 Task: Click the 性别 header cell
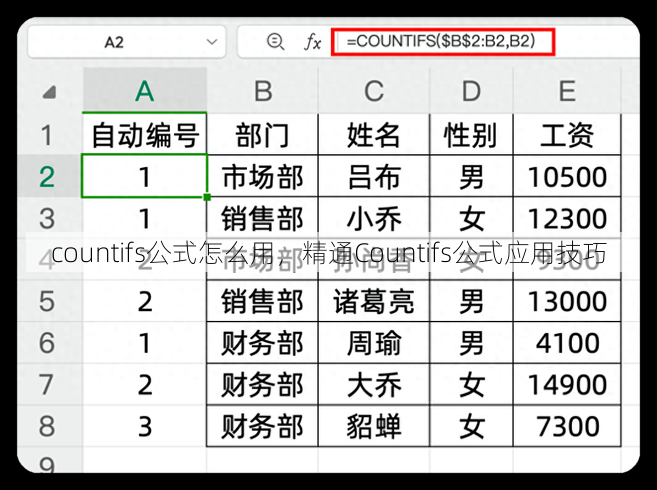471,135
